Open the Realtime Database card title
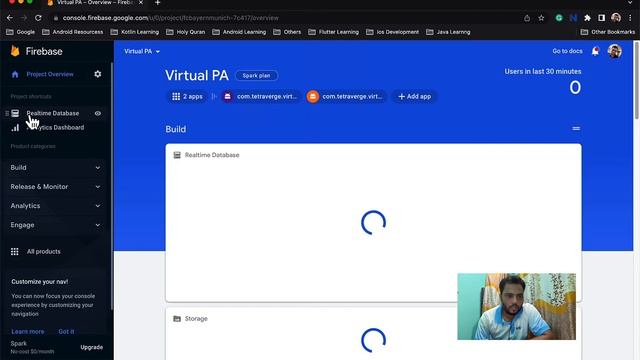Screen dimensions: 640x360 coord(212,155)
